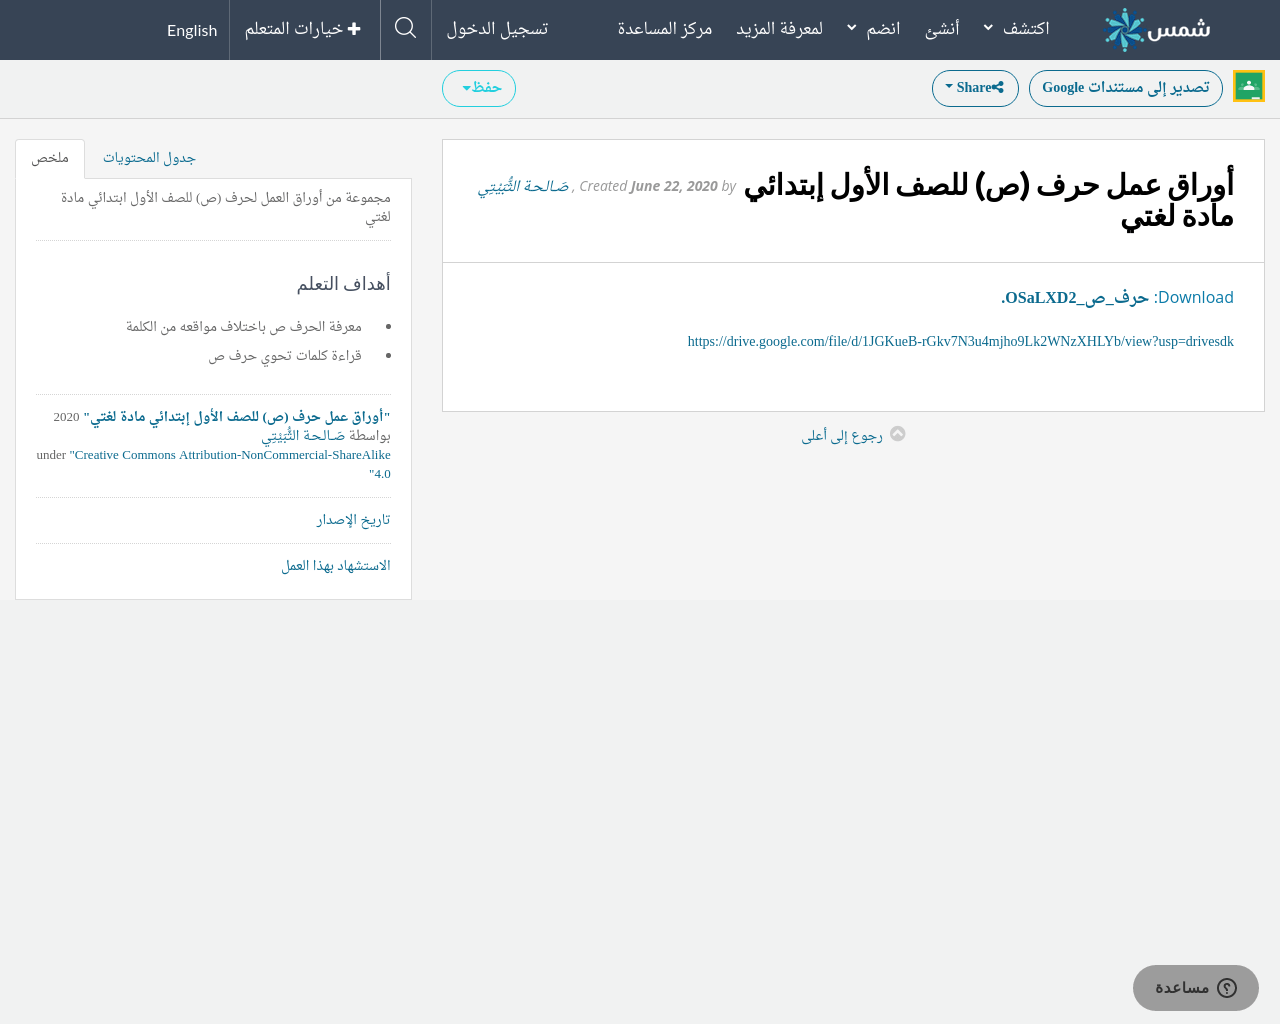Screen dimensions: 1280x1024
Task: Expand the اكتشف dropdown menu
Action: tap(1016, 28)
